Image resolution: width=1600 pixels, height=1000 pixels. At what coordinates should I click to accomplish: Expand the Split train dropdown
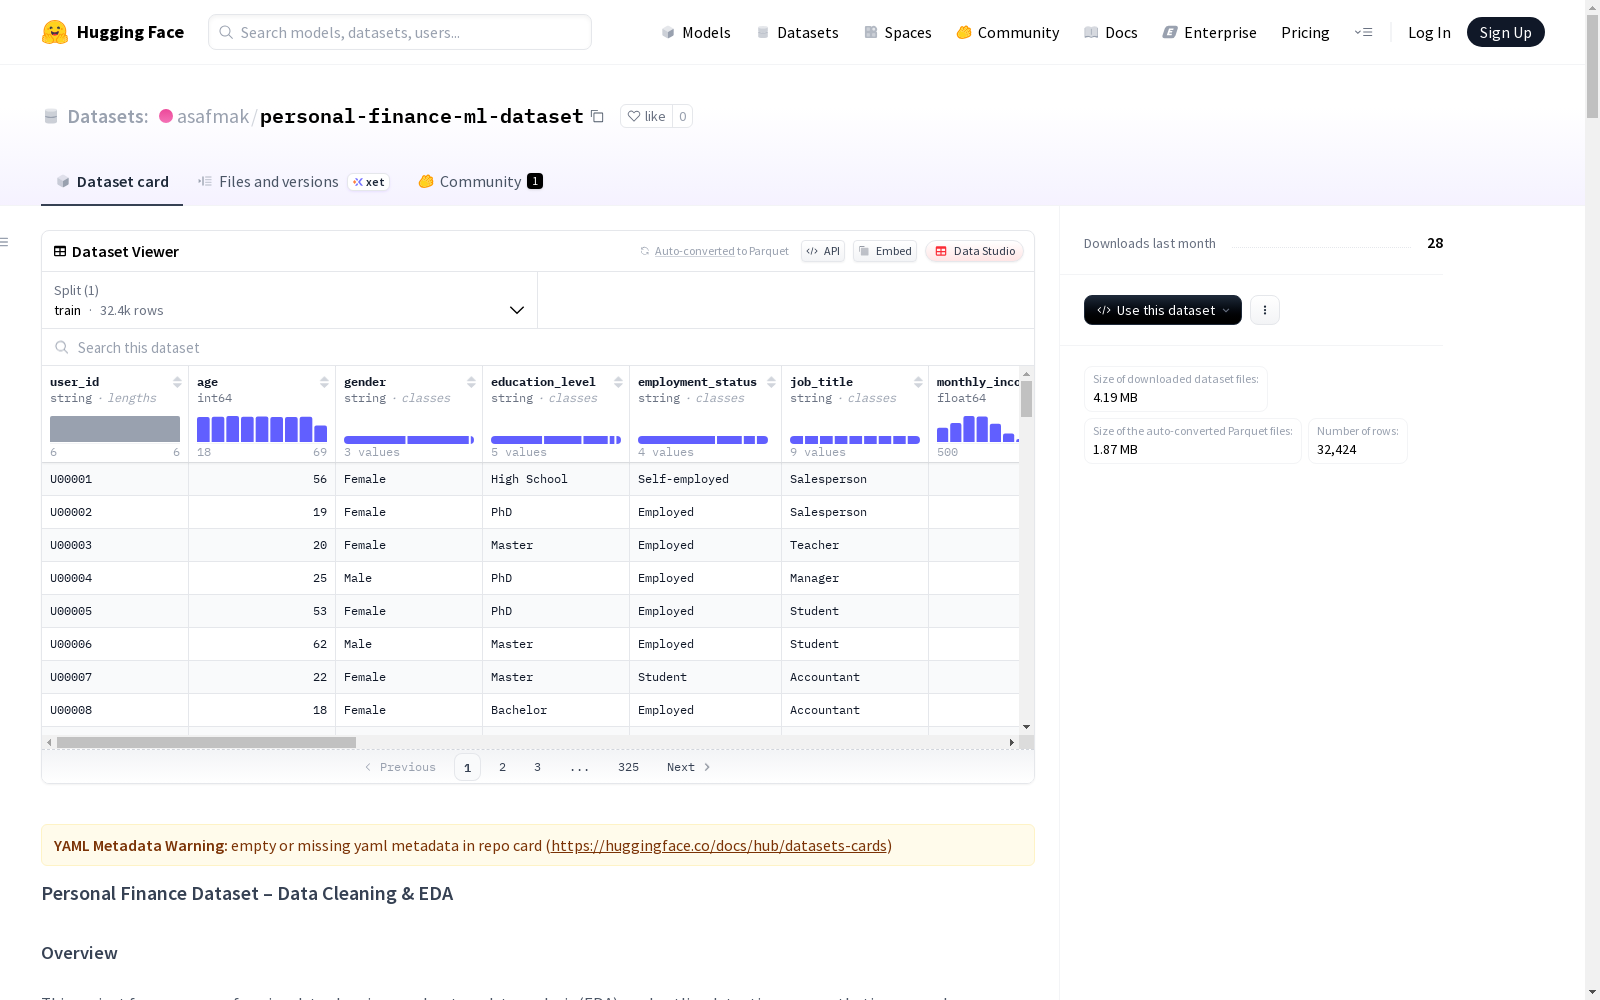pyautogui.click(x=289, y=300)
